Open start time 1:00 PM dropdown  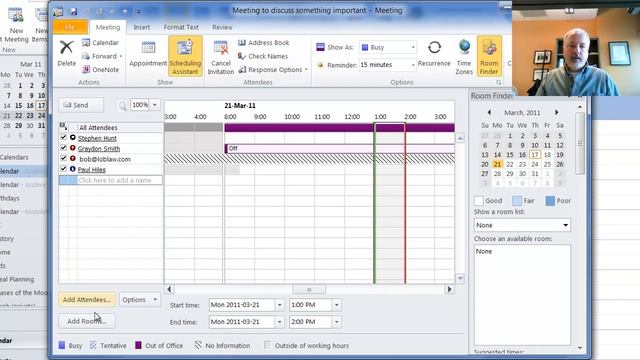[336, 305]
